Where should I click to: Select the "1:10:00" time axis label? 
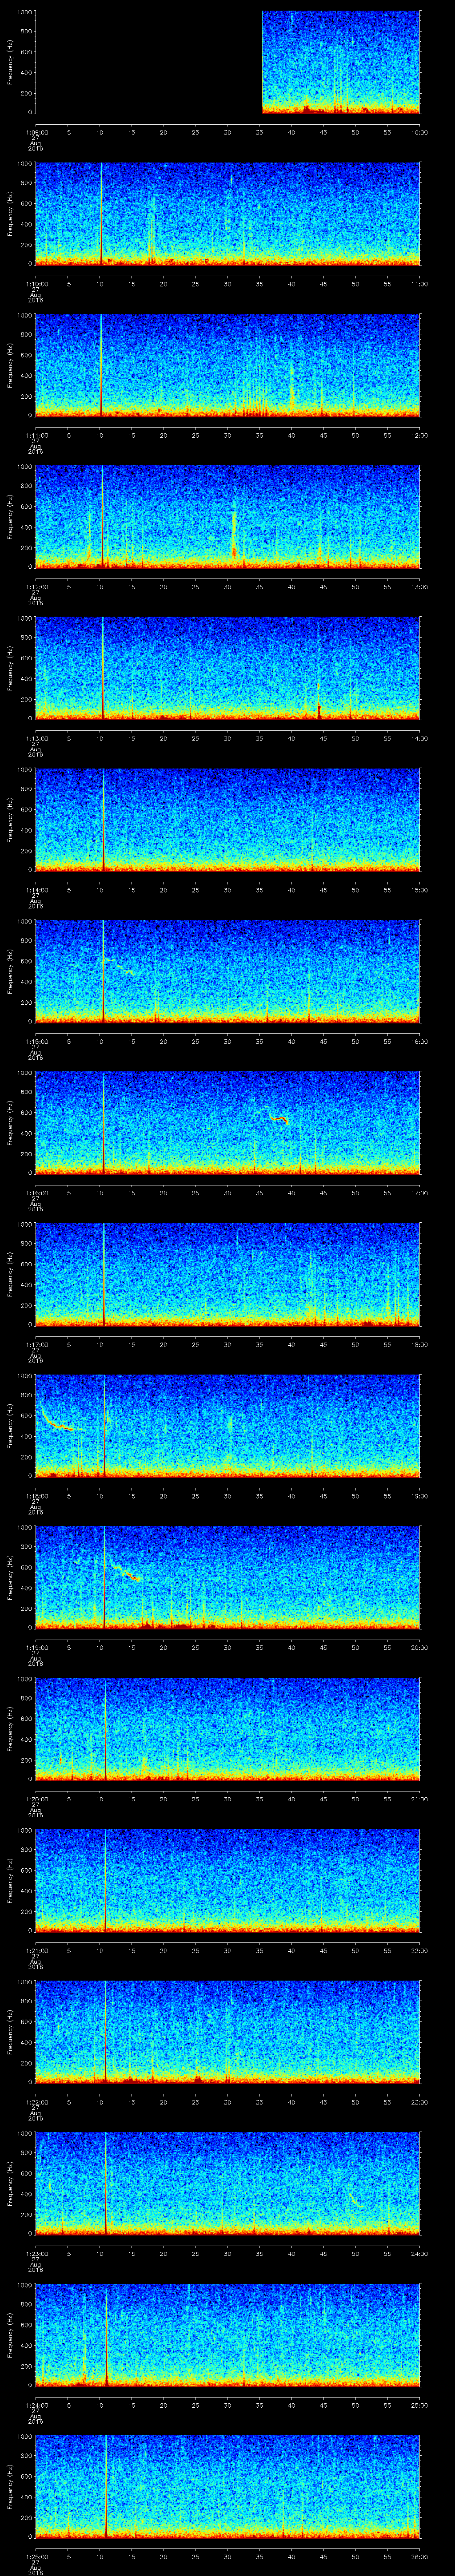pos(36,284)
